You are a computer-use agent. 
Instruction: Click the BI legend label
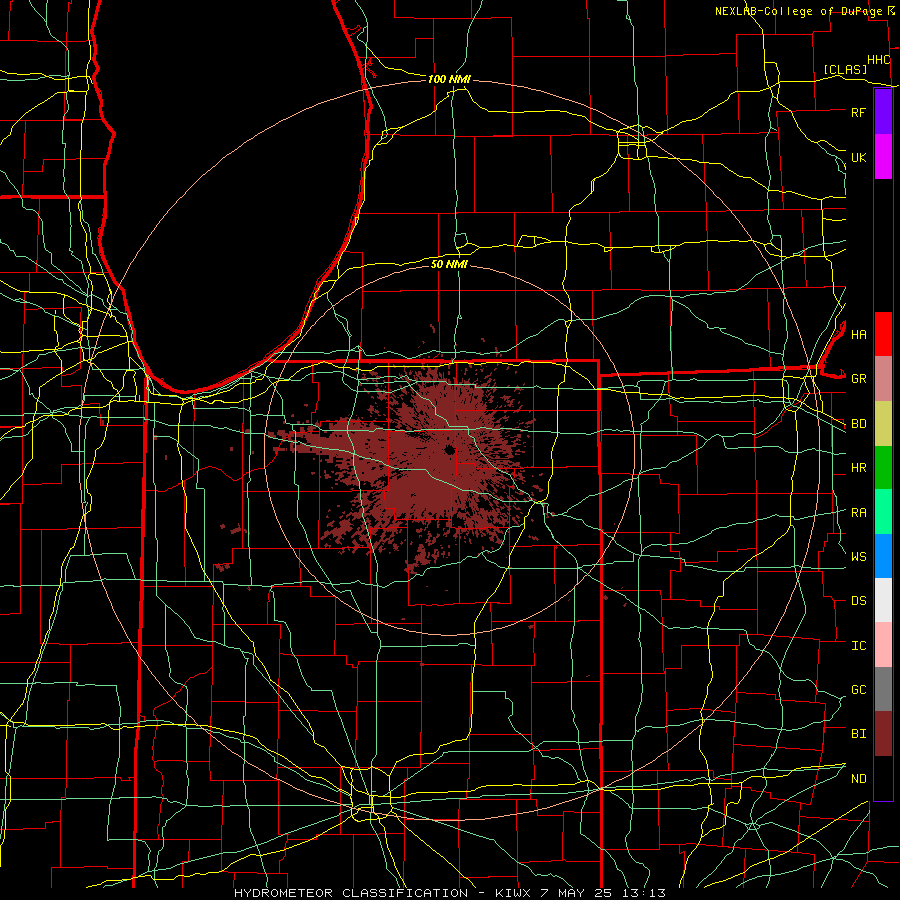coord(858,734)
